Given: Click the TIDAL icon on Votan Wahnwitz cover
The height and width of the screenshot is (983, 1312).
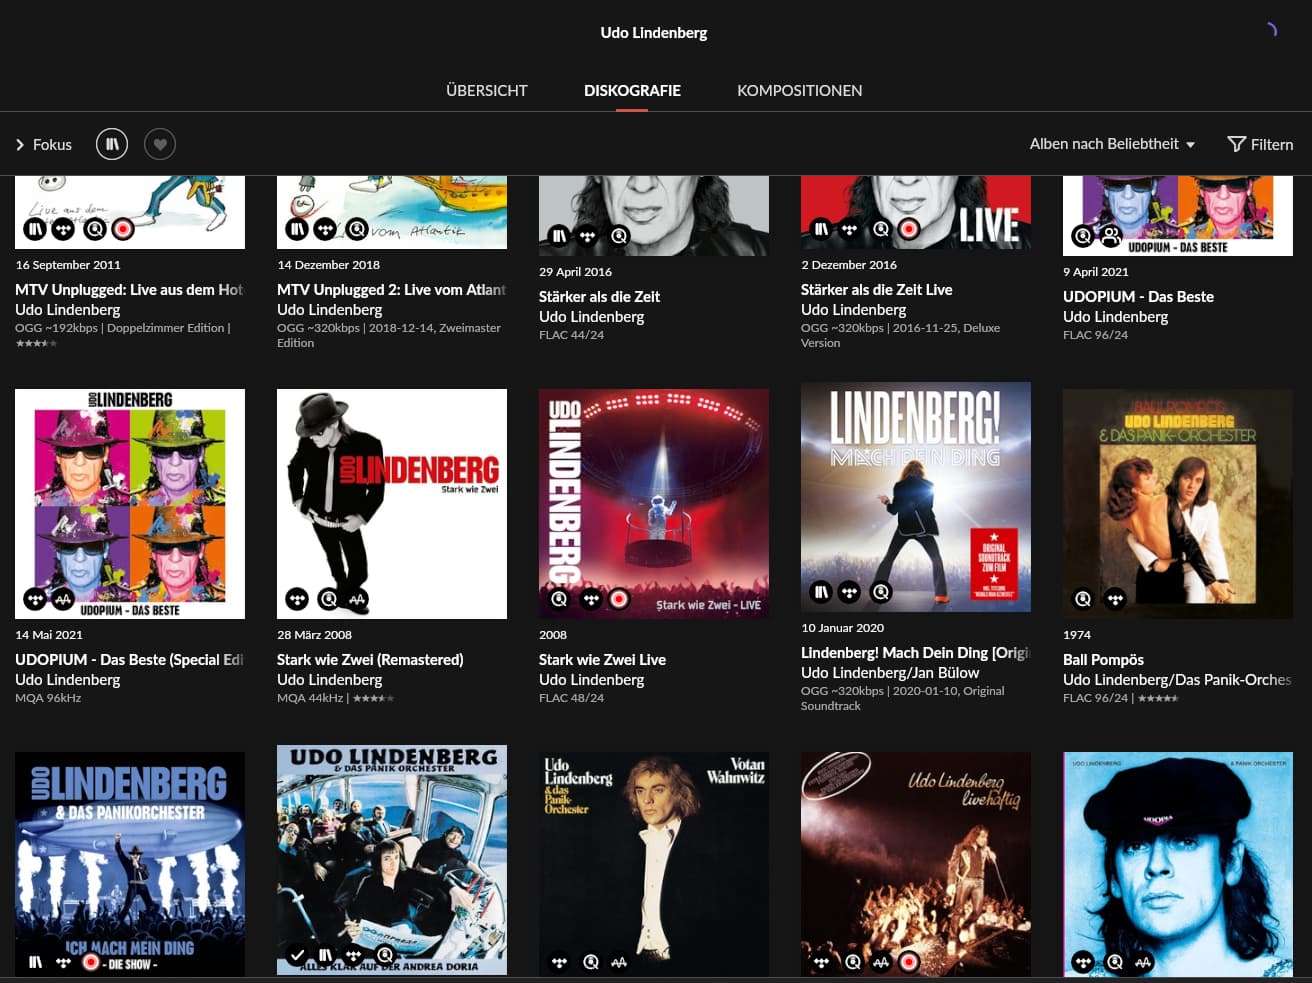Looking at the screenshot, I should (559, 962).
